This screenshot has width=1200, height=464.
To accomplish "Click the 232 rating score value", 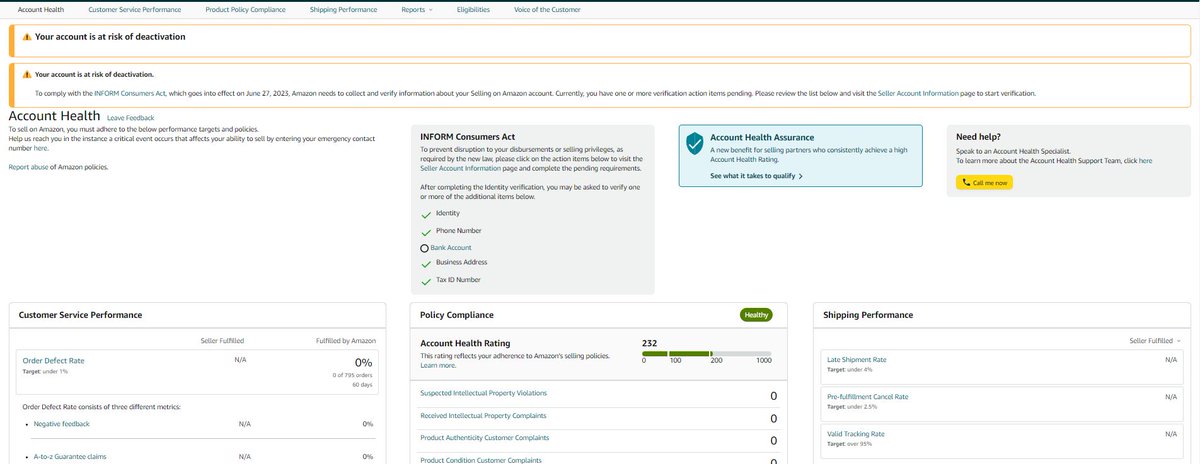I will (x=649, y=342).
